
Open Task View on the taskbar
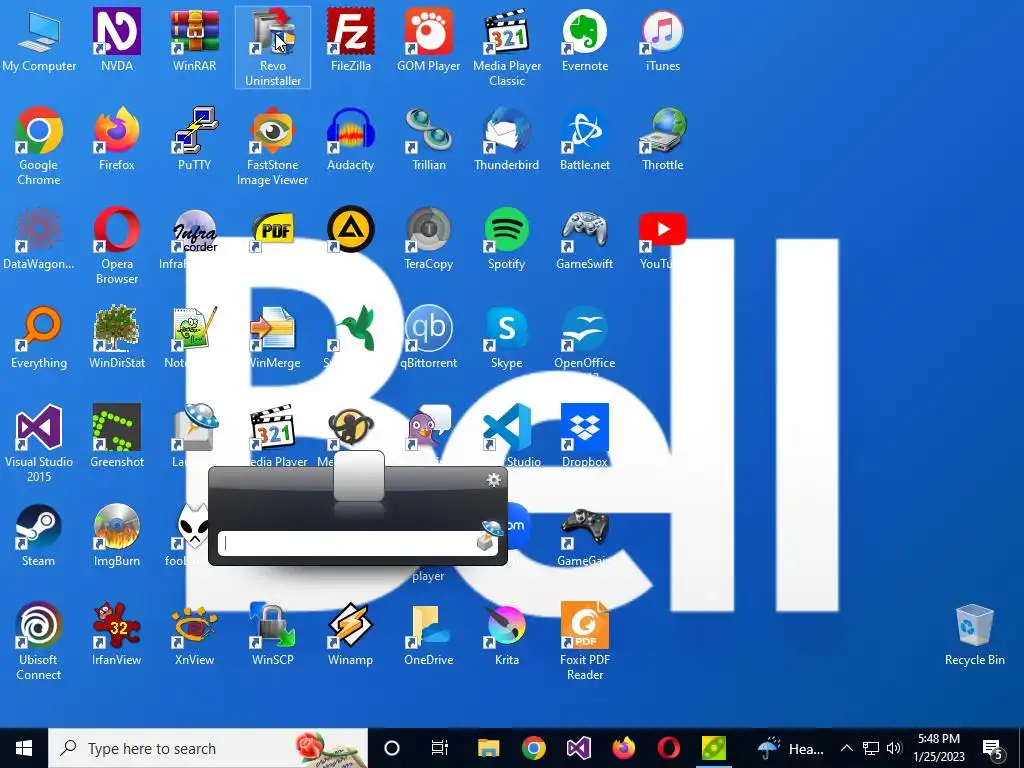(440, 748)
